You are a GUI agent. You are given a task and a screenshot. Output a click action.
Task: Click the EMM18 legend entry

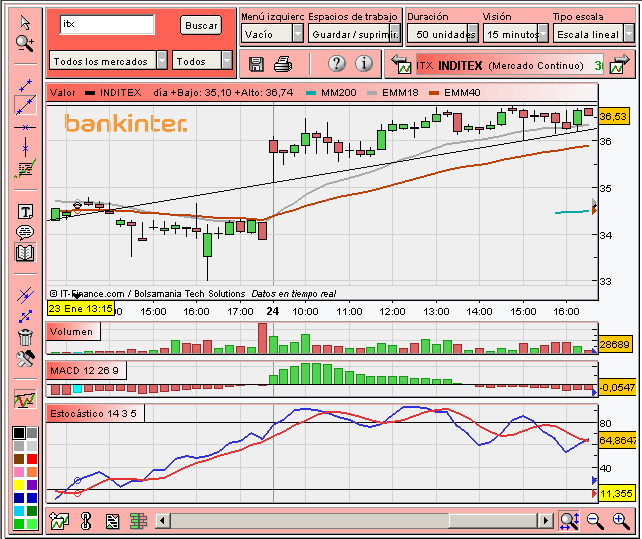[393, 93]
